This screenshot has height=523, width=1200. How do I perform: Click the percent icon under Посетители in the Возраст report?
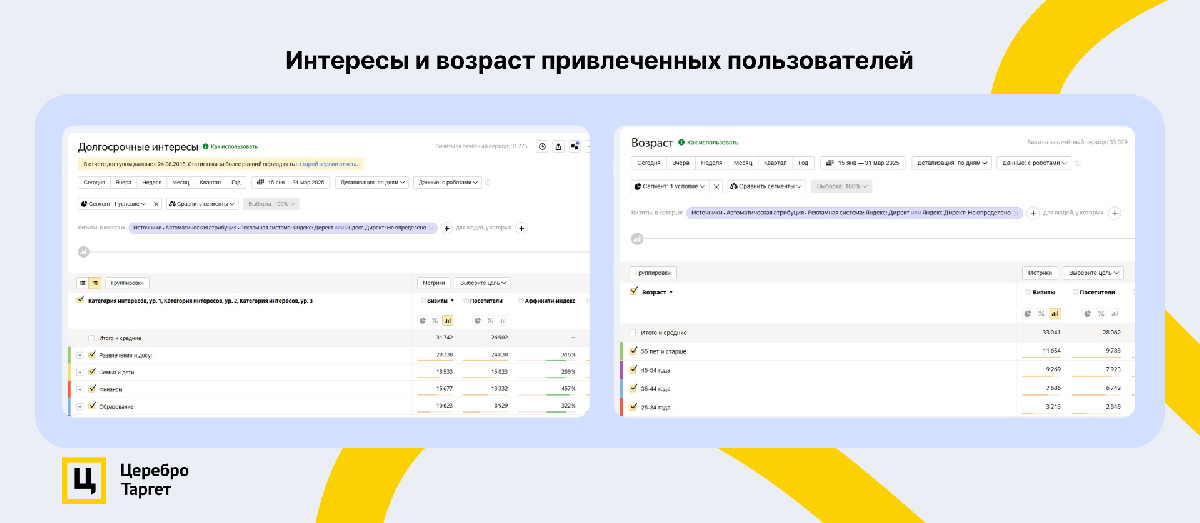pos(1100,313)
